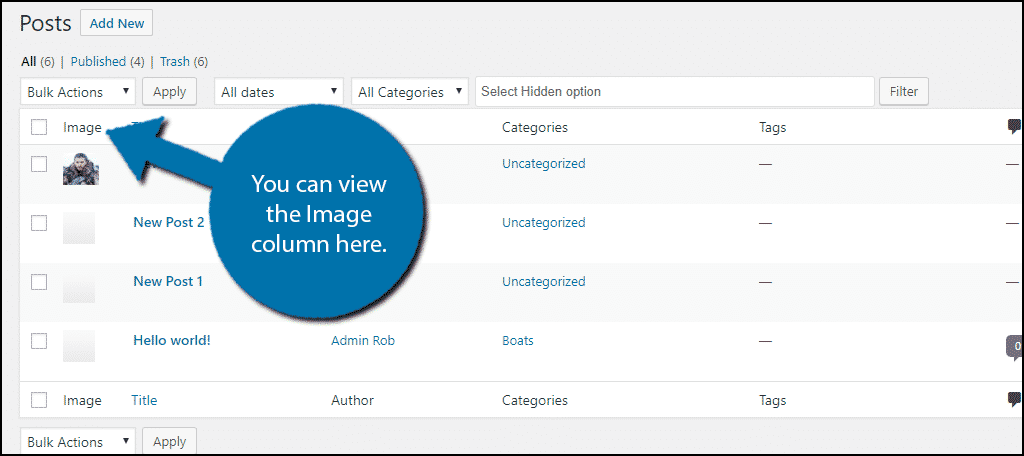Viewport: 1024px width, 456px height.
Task: Toggle the select-all checkbox in table header
Action: tap(39, 127)
